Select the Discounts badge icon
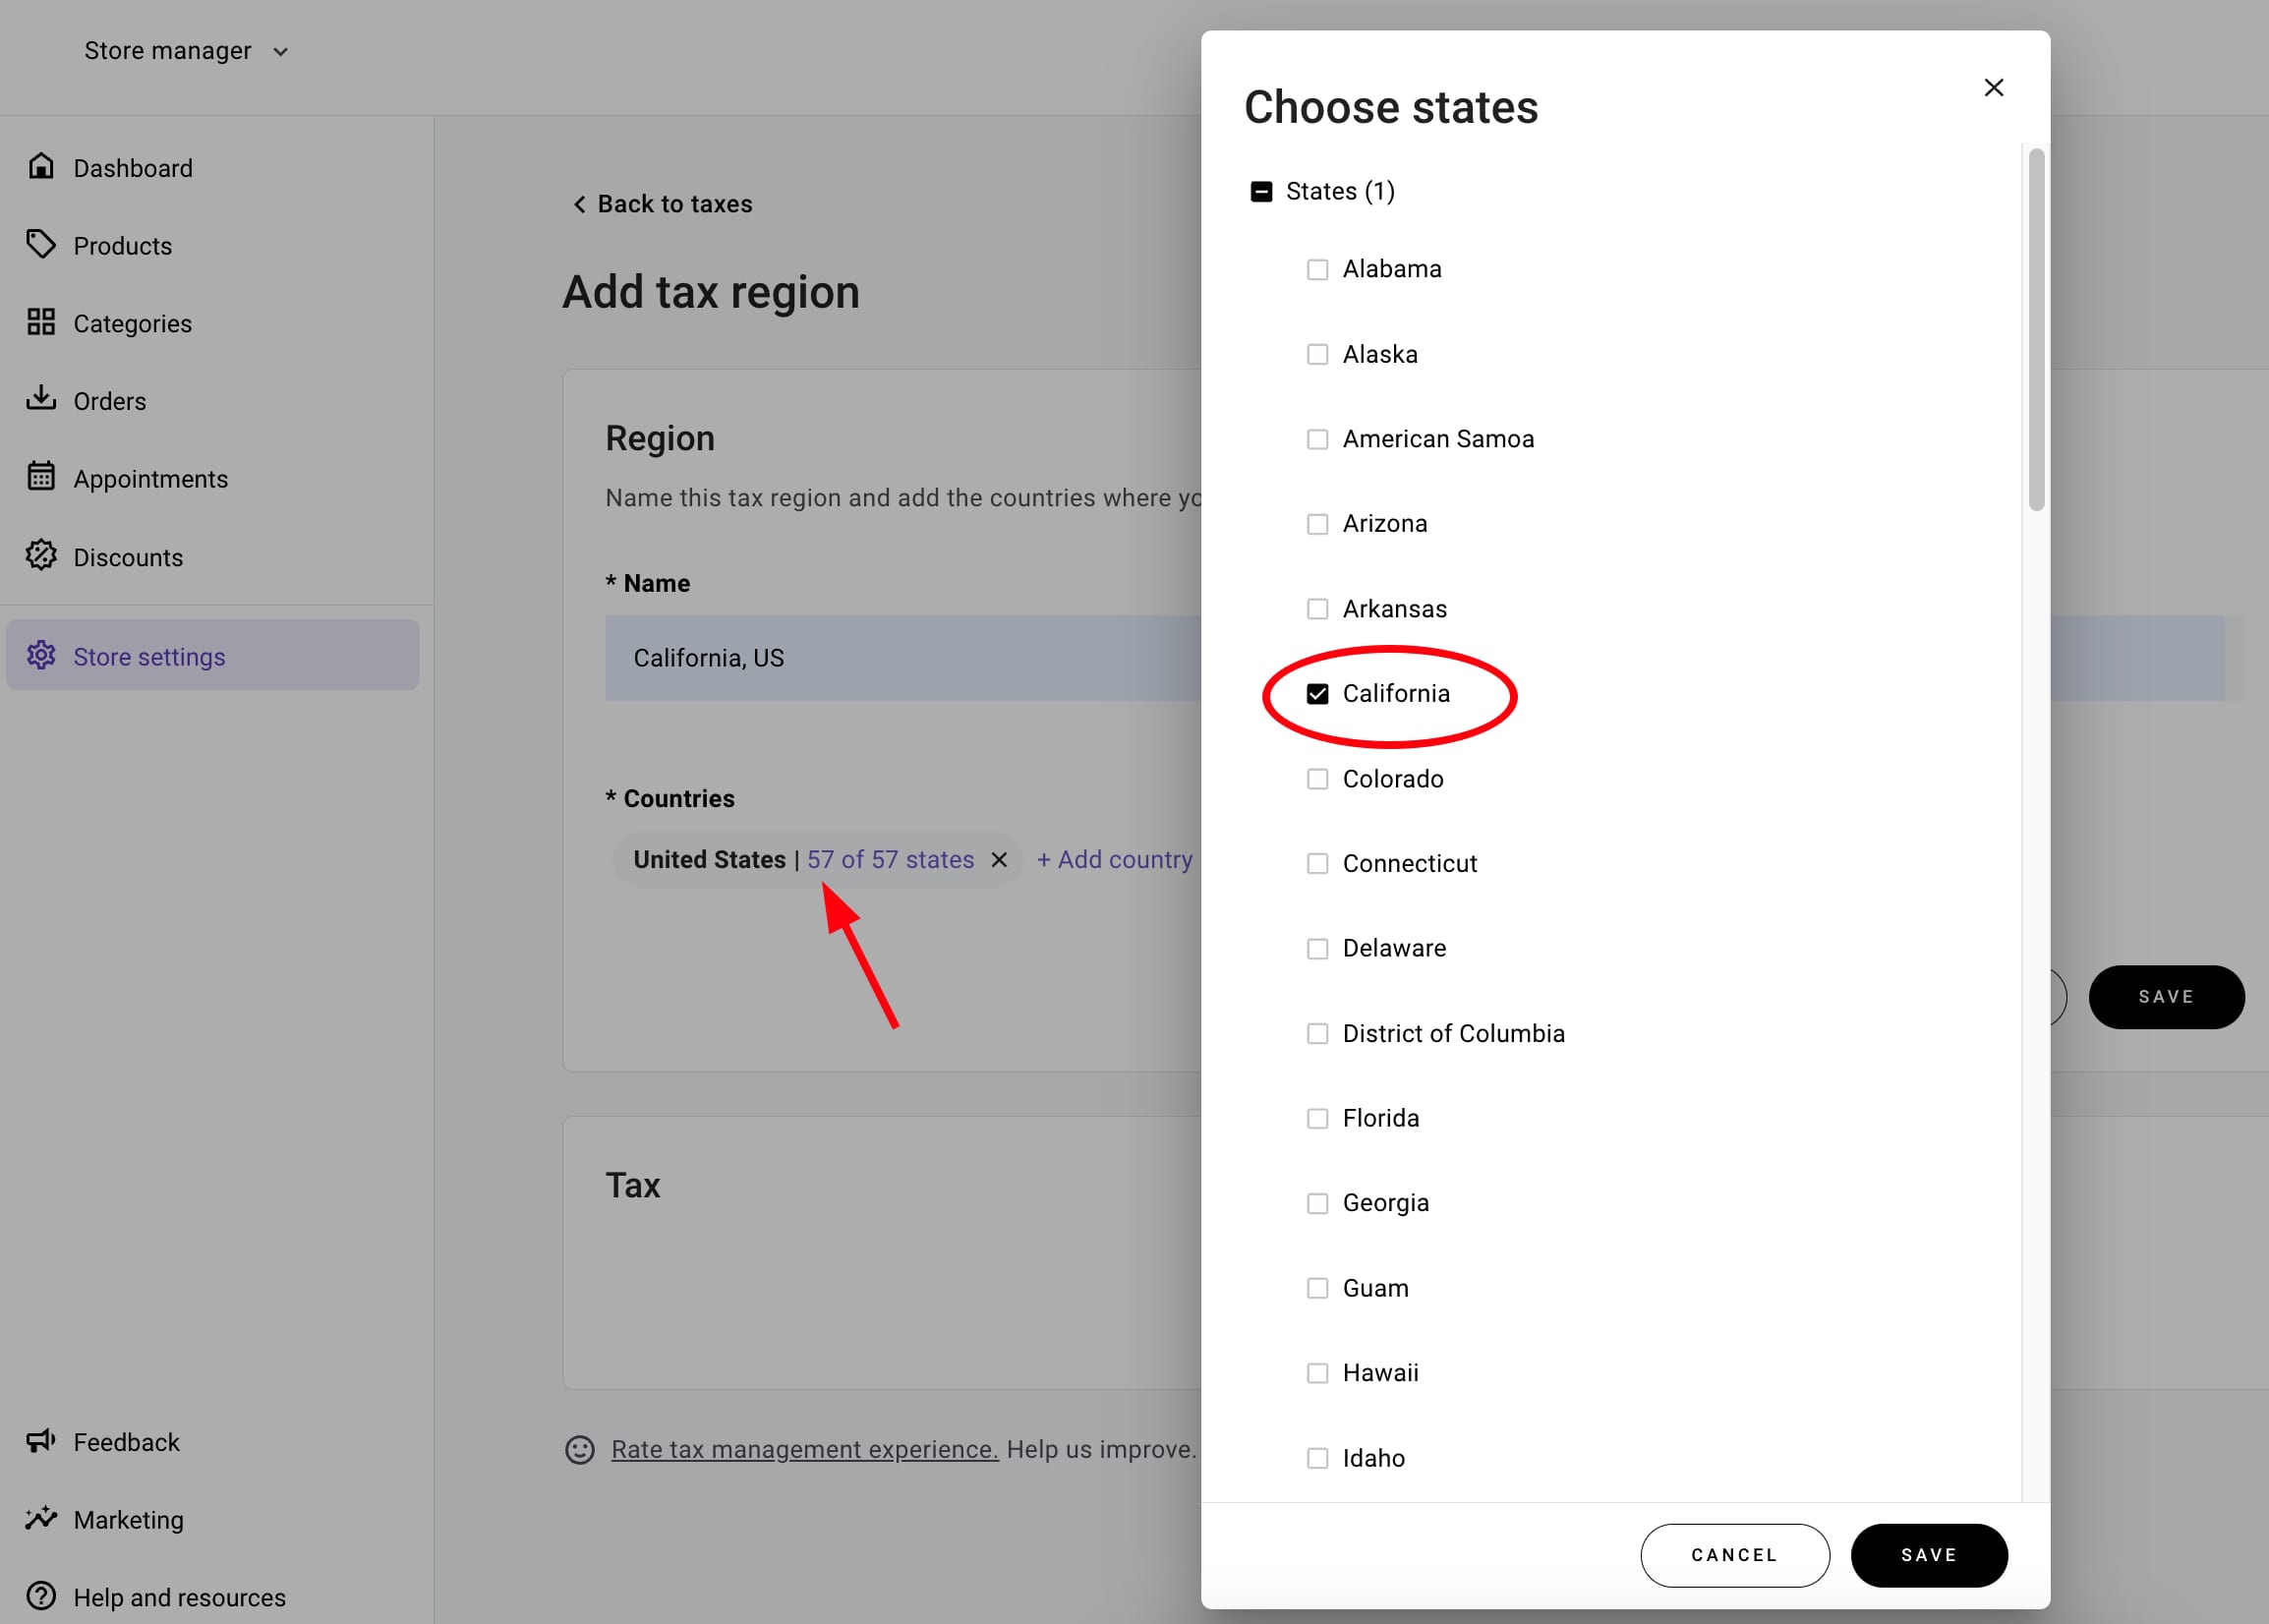This screenshot has height=1624, width=2269. click(41, 556)
